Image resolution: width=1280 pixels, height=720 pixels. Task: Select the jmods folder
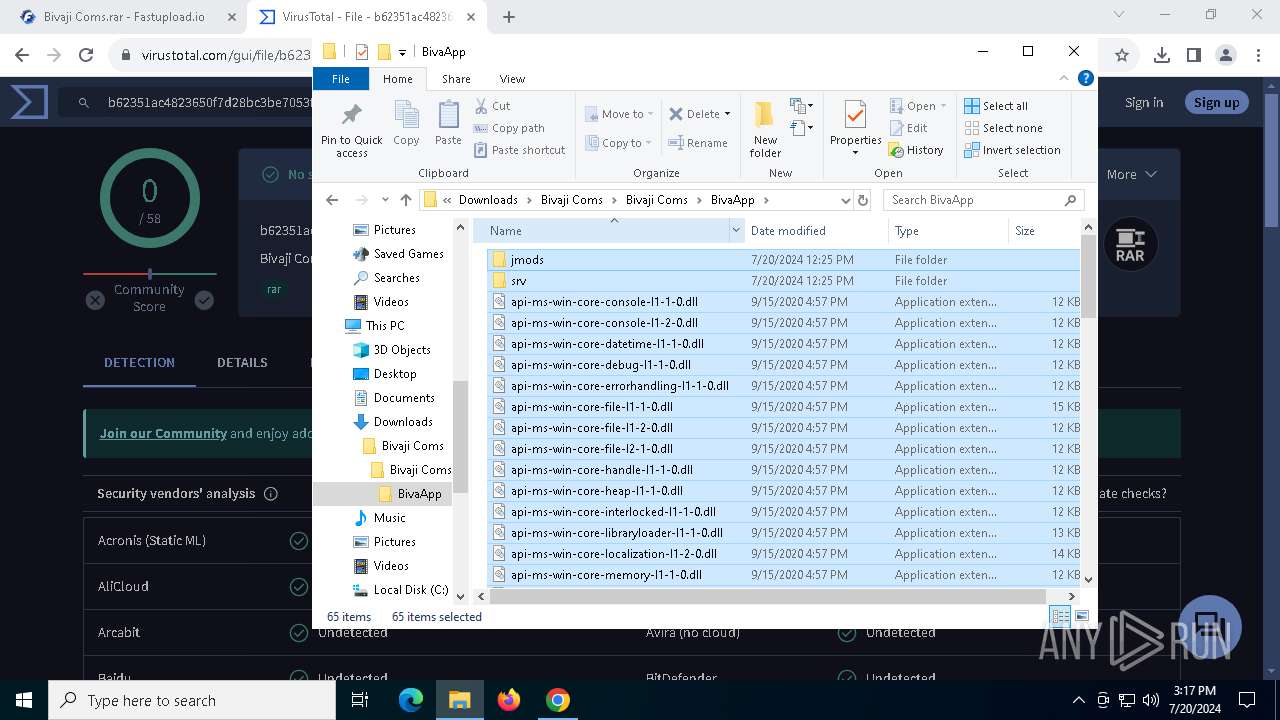click(x=783, y=260)
